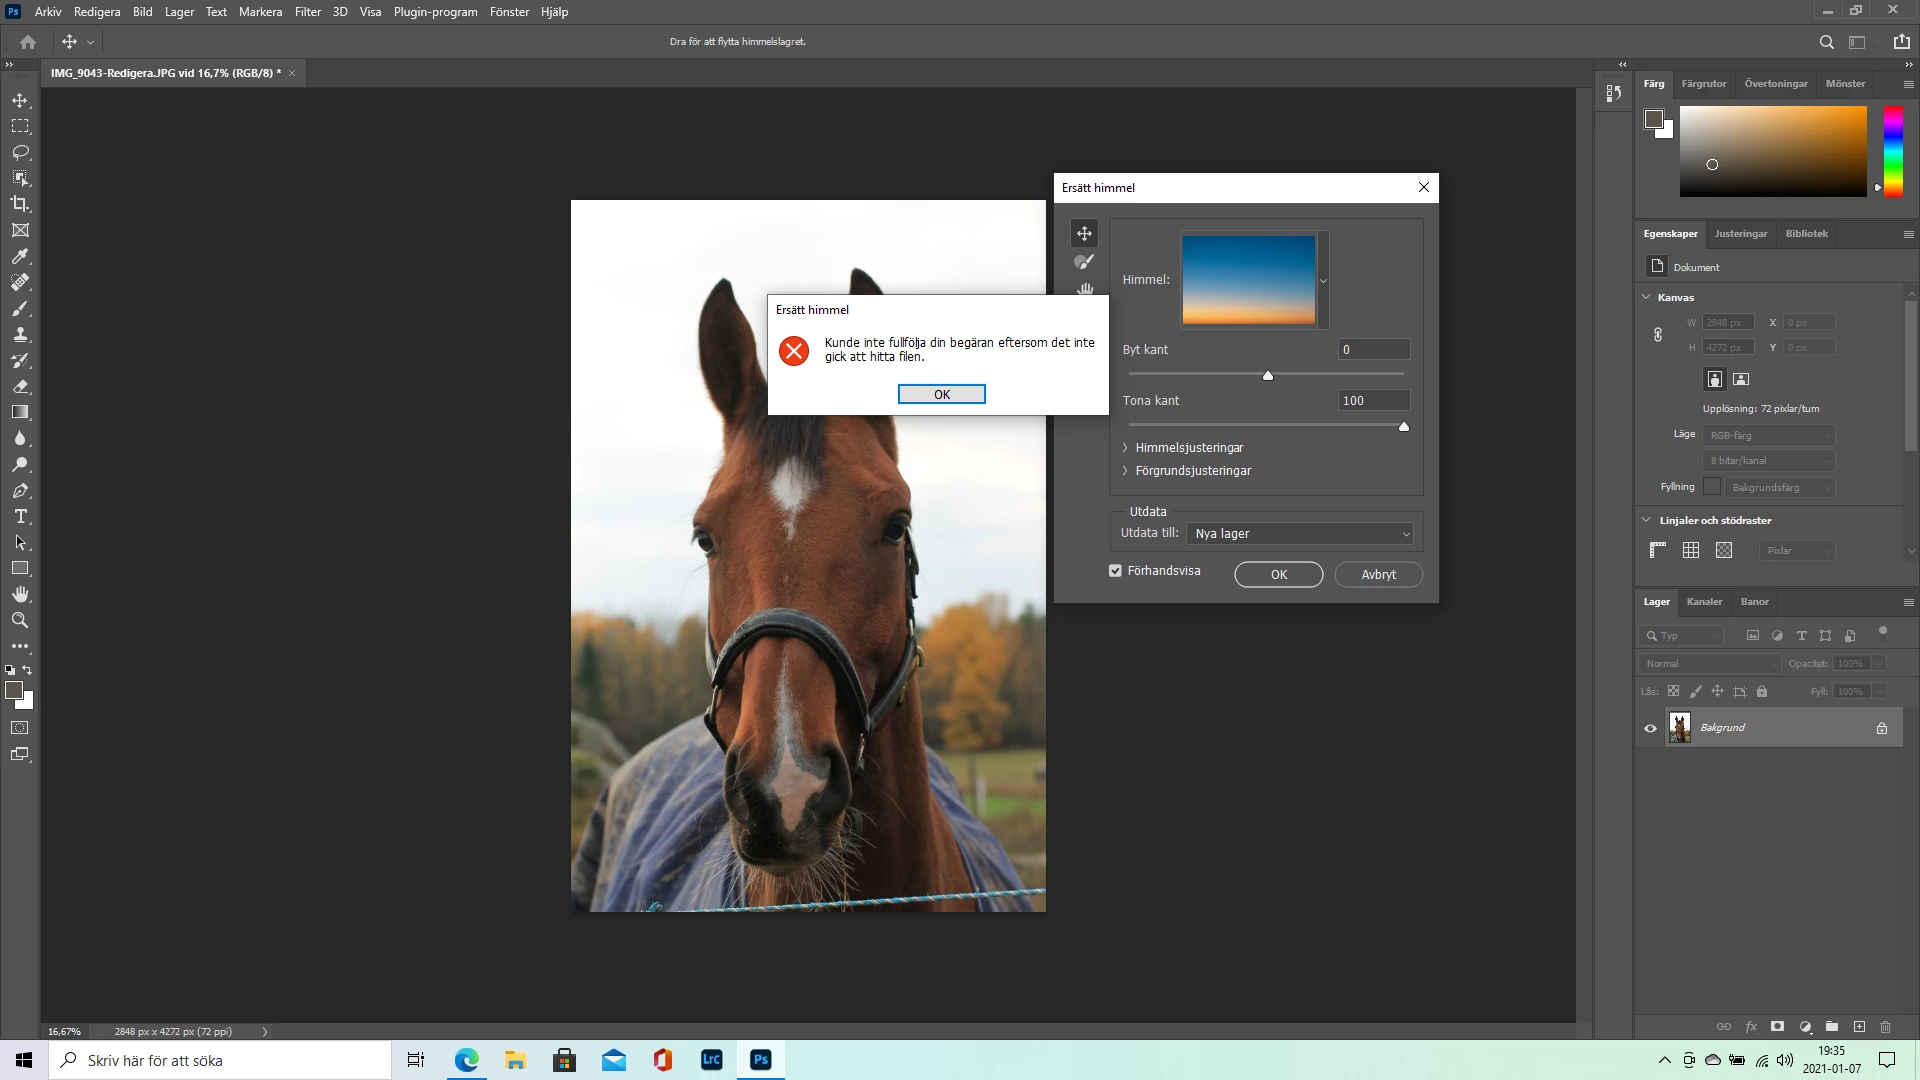Open the Utdata till dropdown
The image size is (1920, 1080).
tap(1299, 534)
